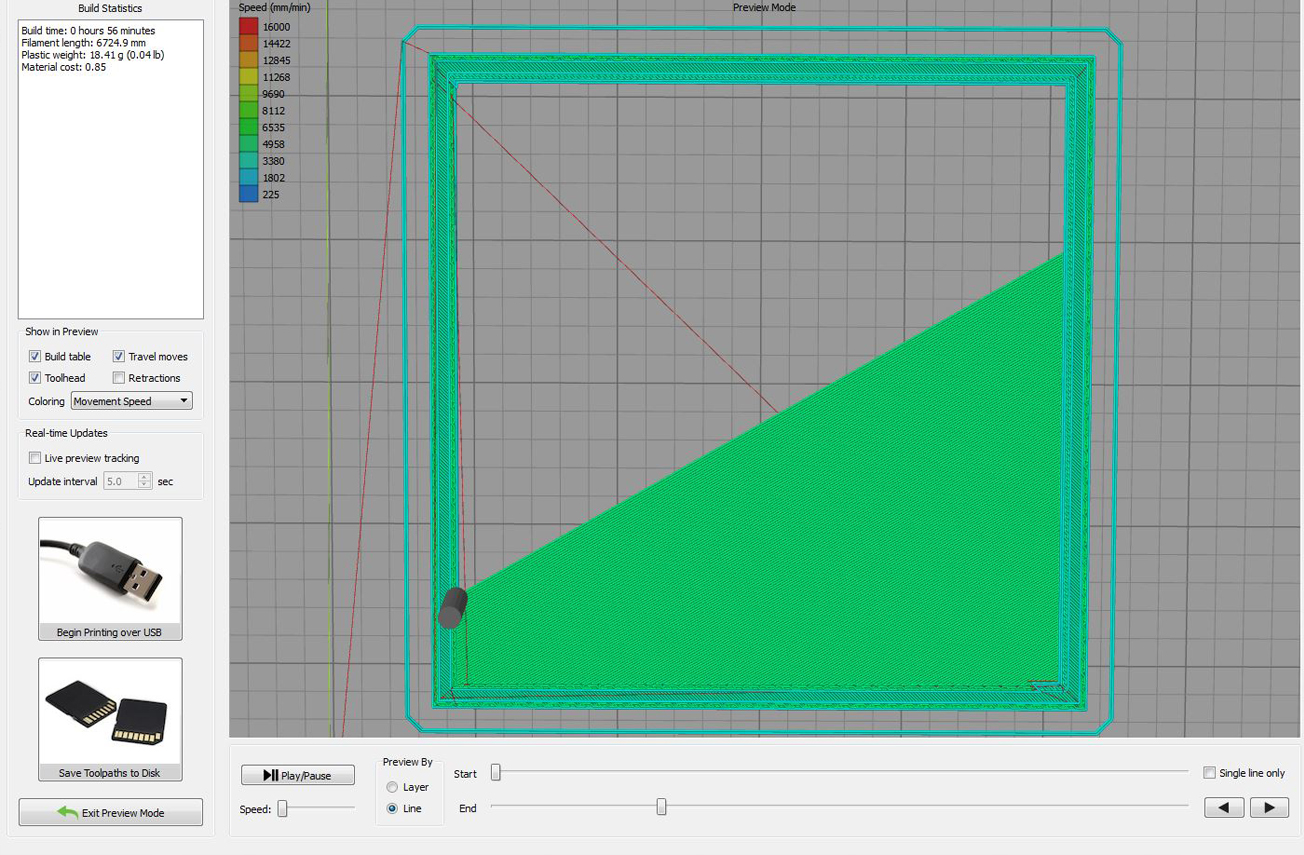Open the Coloring Movement Speed dropdown
The height and width of the screenshot is (855, 1304).
point(131,401)
